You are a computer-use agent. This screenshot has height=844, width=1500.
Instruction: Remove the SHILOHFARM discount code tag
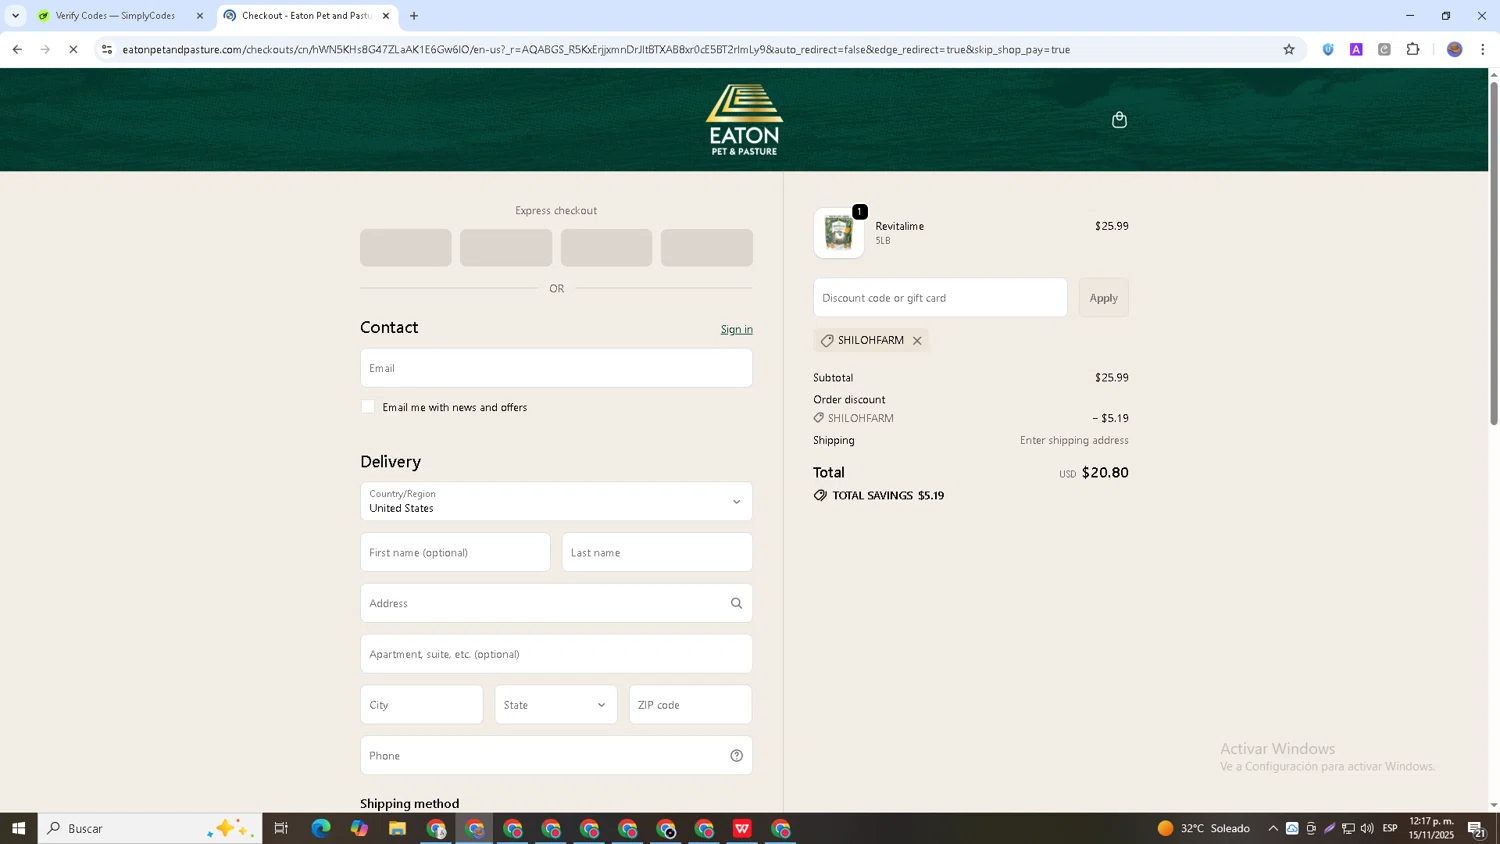(917, 341)
